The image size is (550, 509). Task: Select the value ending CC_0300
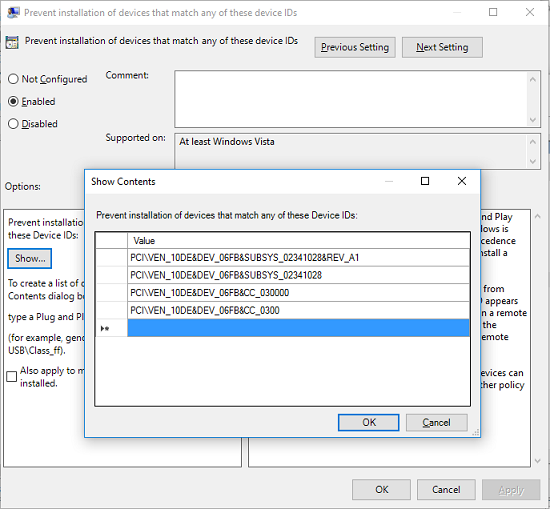pyautogui.click(x=298, y=310)
